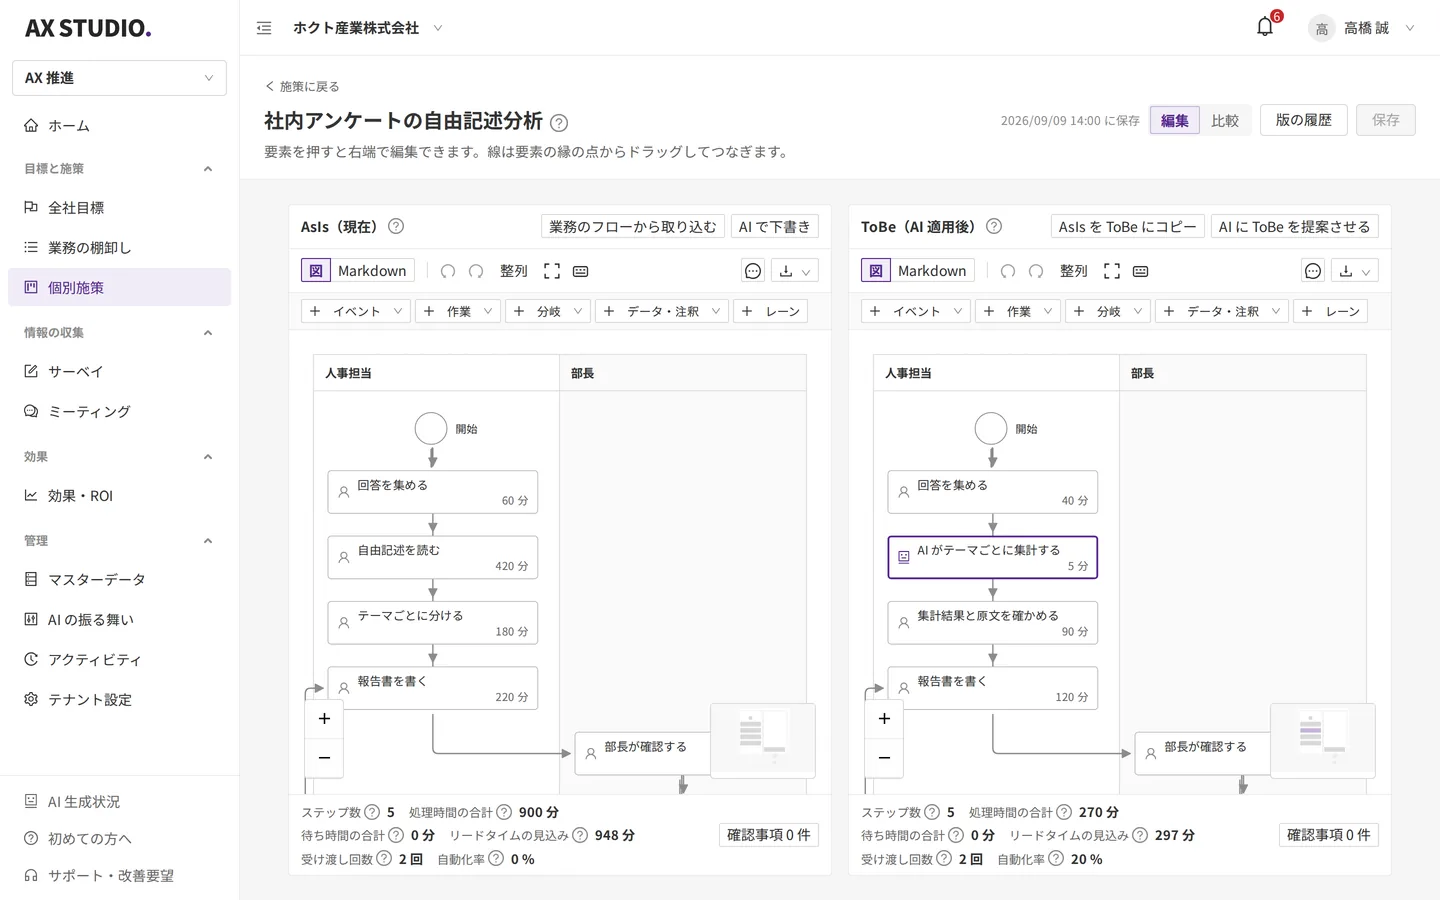
Task: Click ToBe panel help icon
Action: (994, 226)
